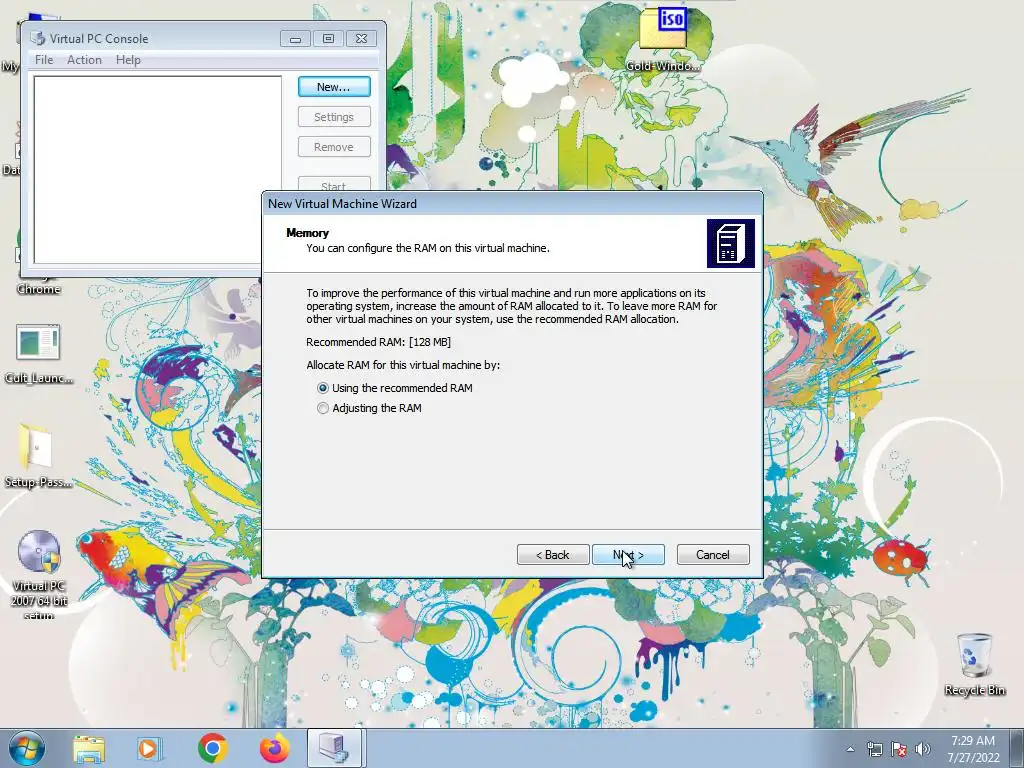This screenshot has width=1024, height=768.
Task: Click Virtual PC taskbar button
Action: 334,748
